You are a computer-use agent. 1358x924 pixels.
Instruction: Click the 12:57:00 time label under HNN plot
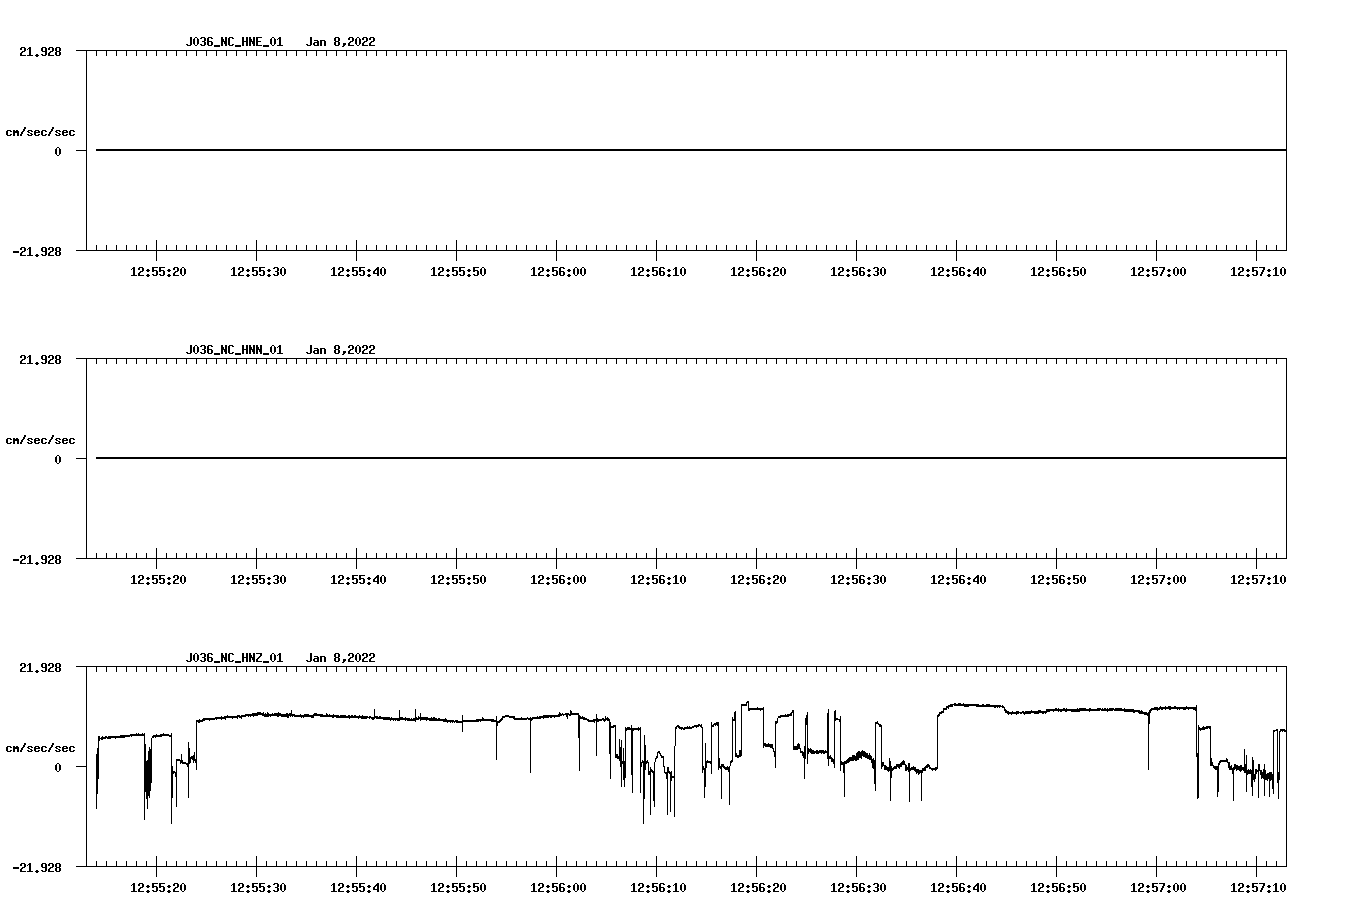coord(1158,580)
